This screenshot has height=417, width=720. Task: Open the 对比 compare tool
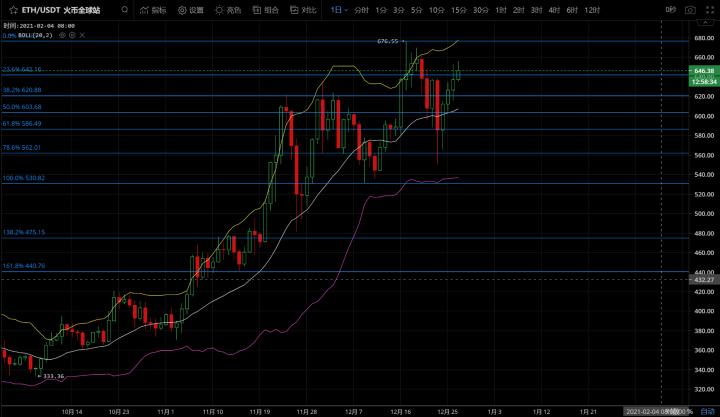click(x=303, y=10)
